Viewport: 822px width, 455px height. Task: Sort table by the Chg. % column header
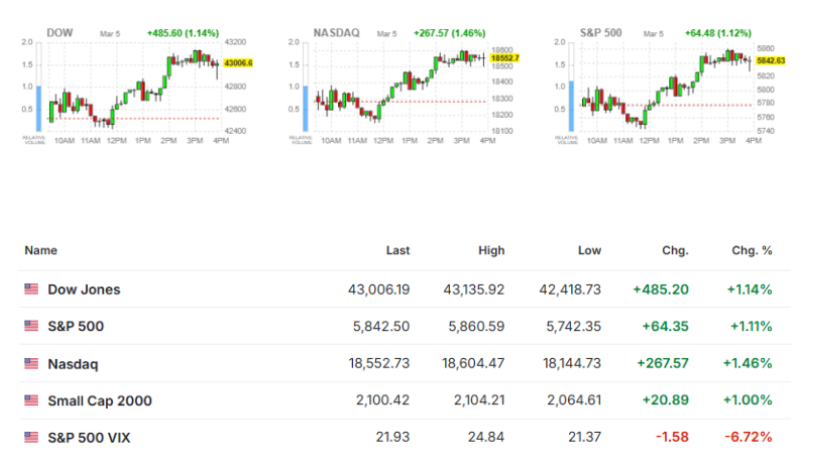(x=752, y=251)
